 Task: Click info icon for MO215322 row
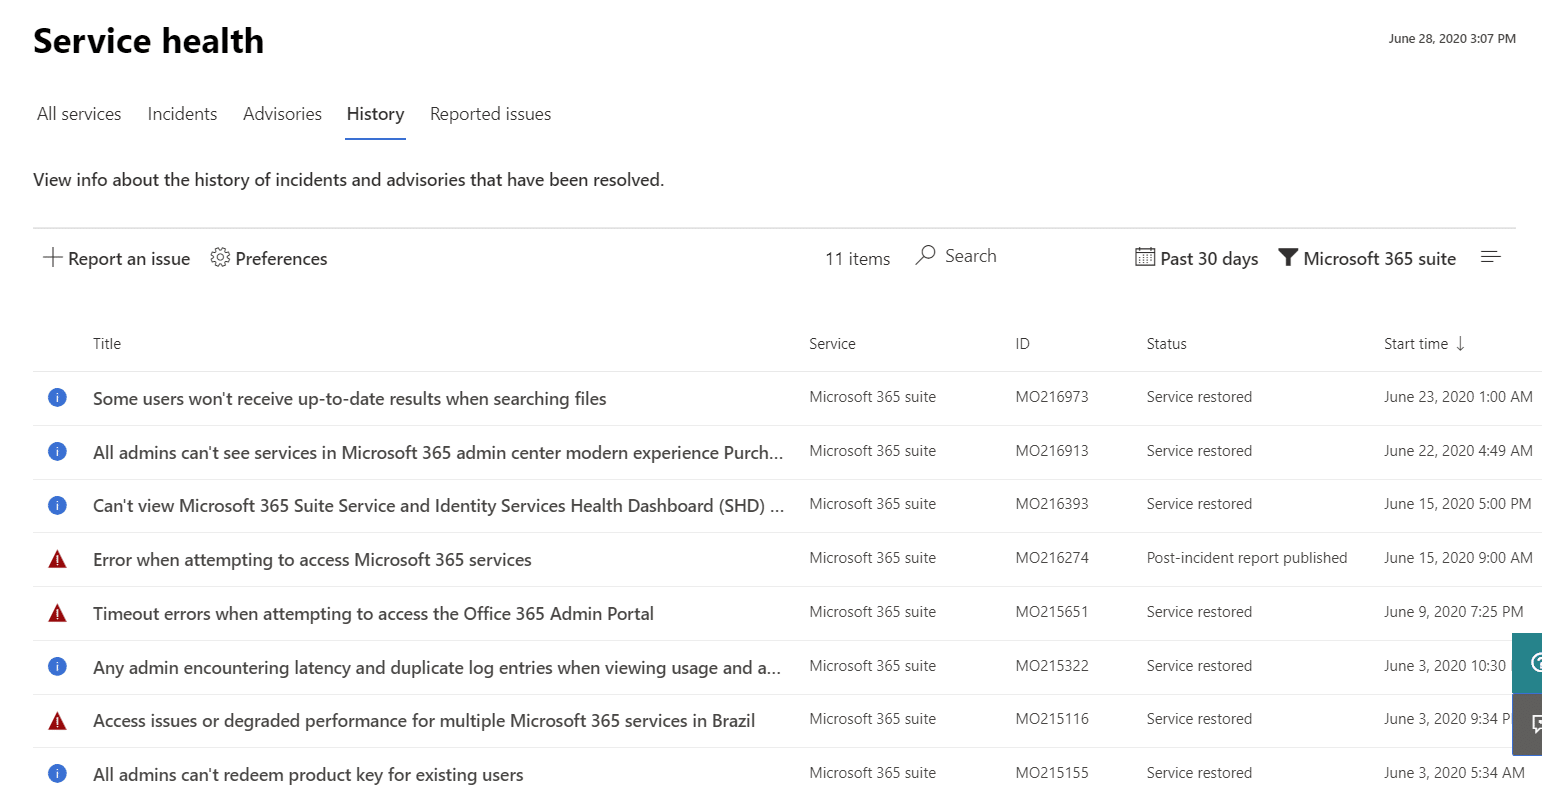pos(57,666)
